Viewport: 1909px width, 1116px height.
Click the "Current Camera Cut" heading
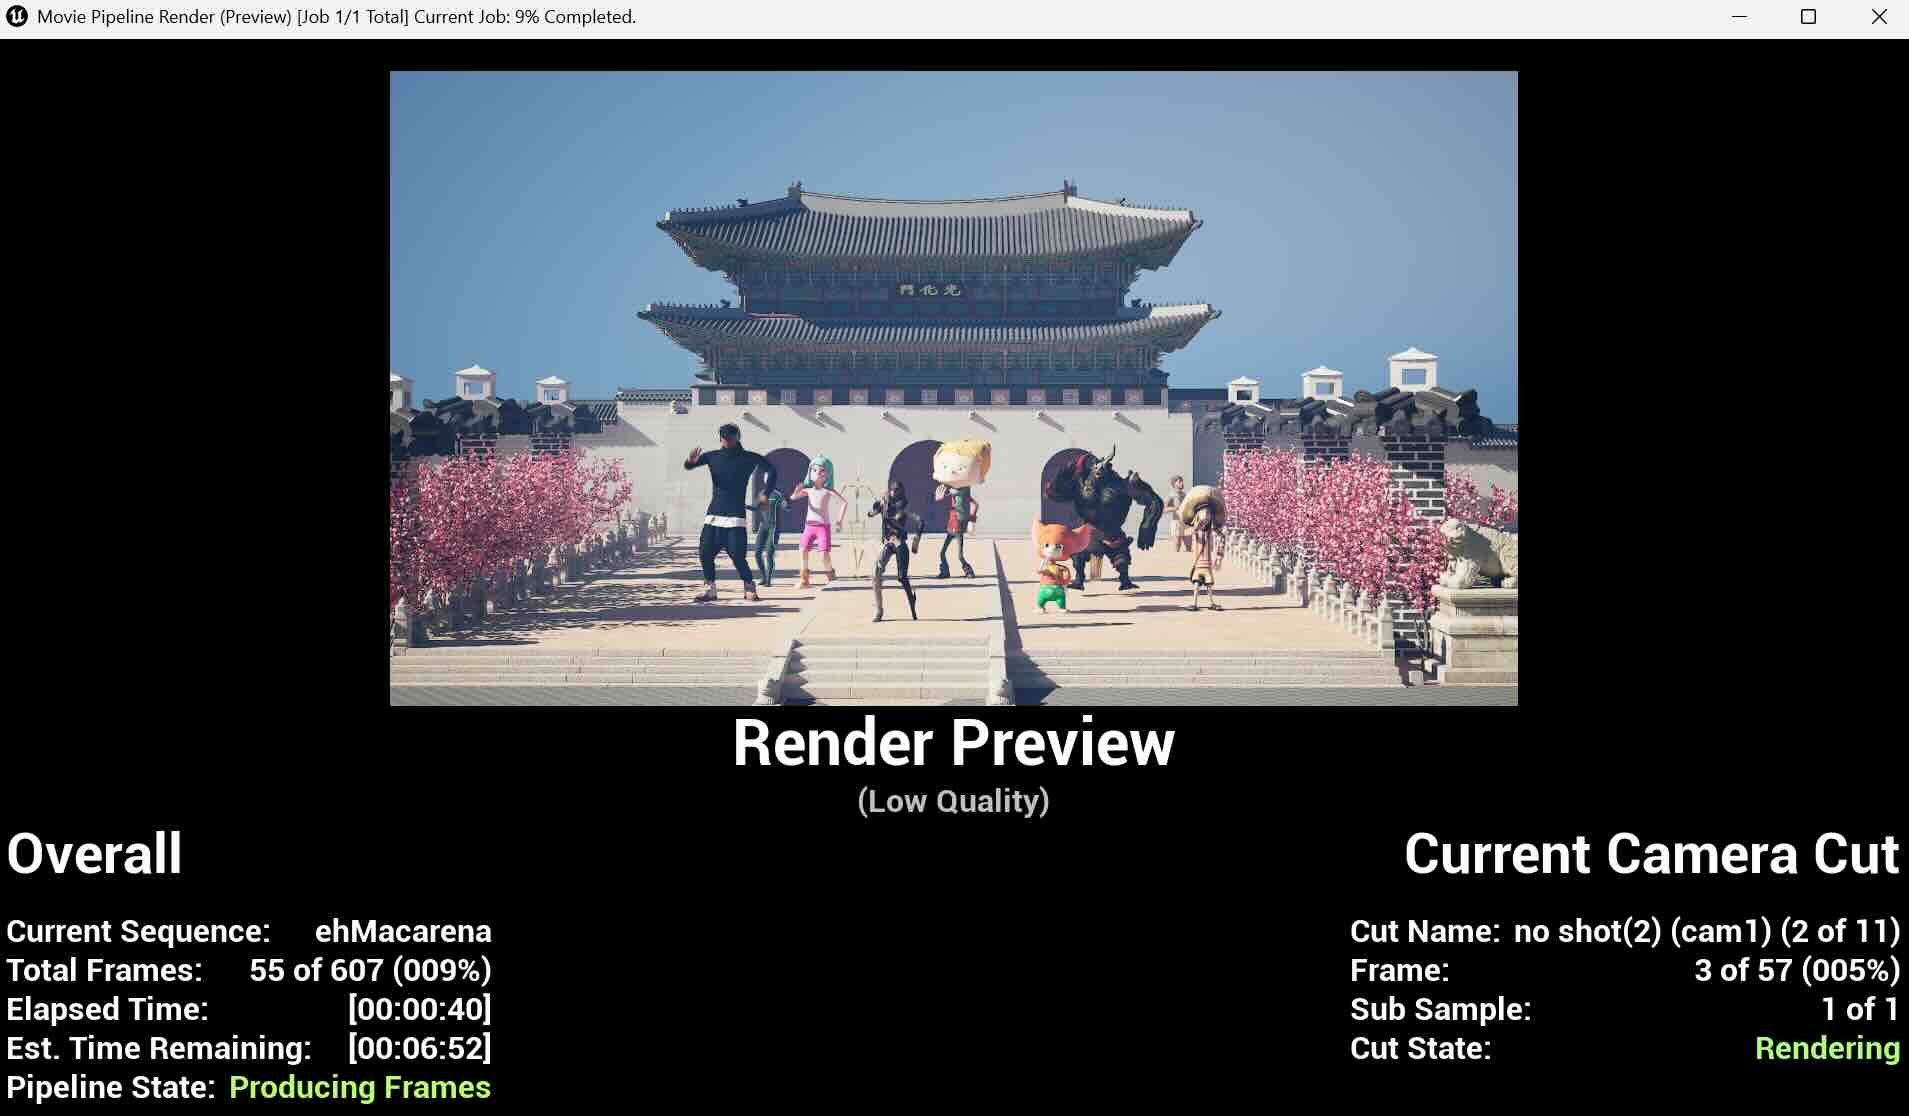(1651, 855)
